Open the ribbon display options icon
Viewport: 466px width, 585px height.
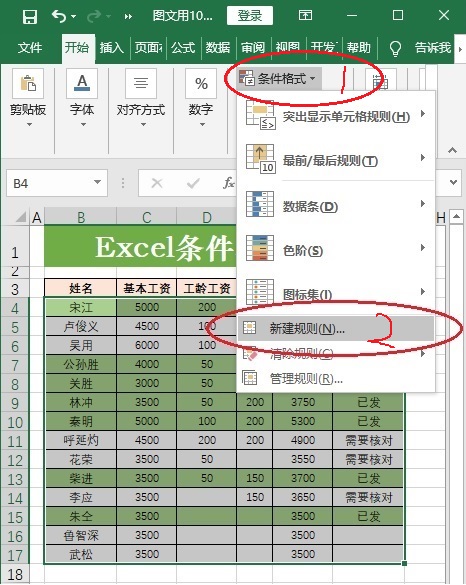(305, 16)
